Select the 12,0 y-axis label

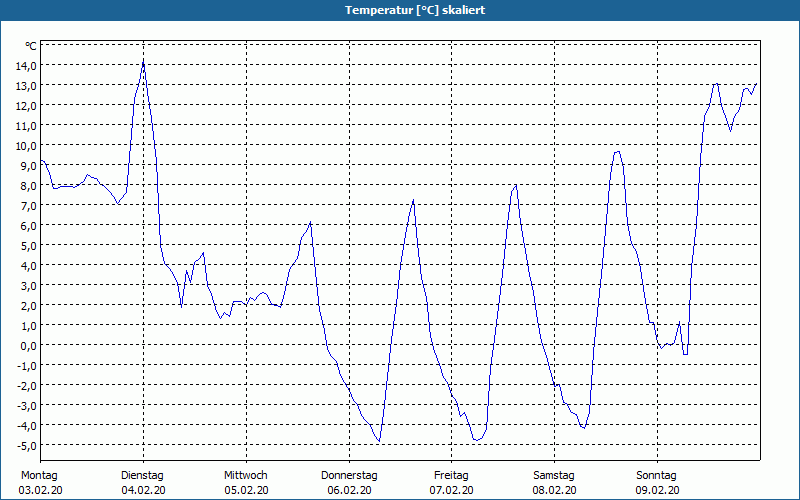click(x=27, y=106)
